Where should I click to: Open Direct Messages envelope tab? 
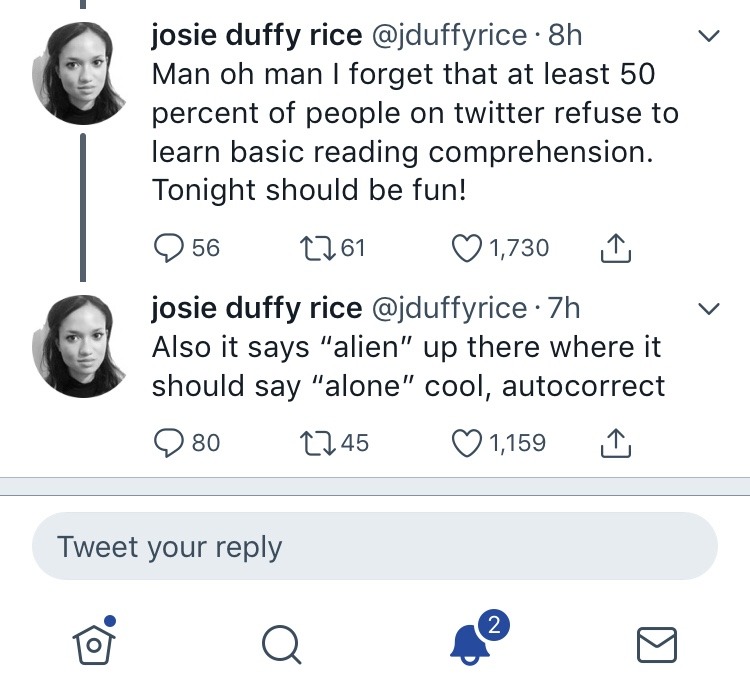(x=657, y=645)
